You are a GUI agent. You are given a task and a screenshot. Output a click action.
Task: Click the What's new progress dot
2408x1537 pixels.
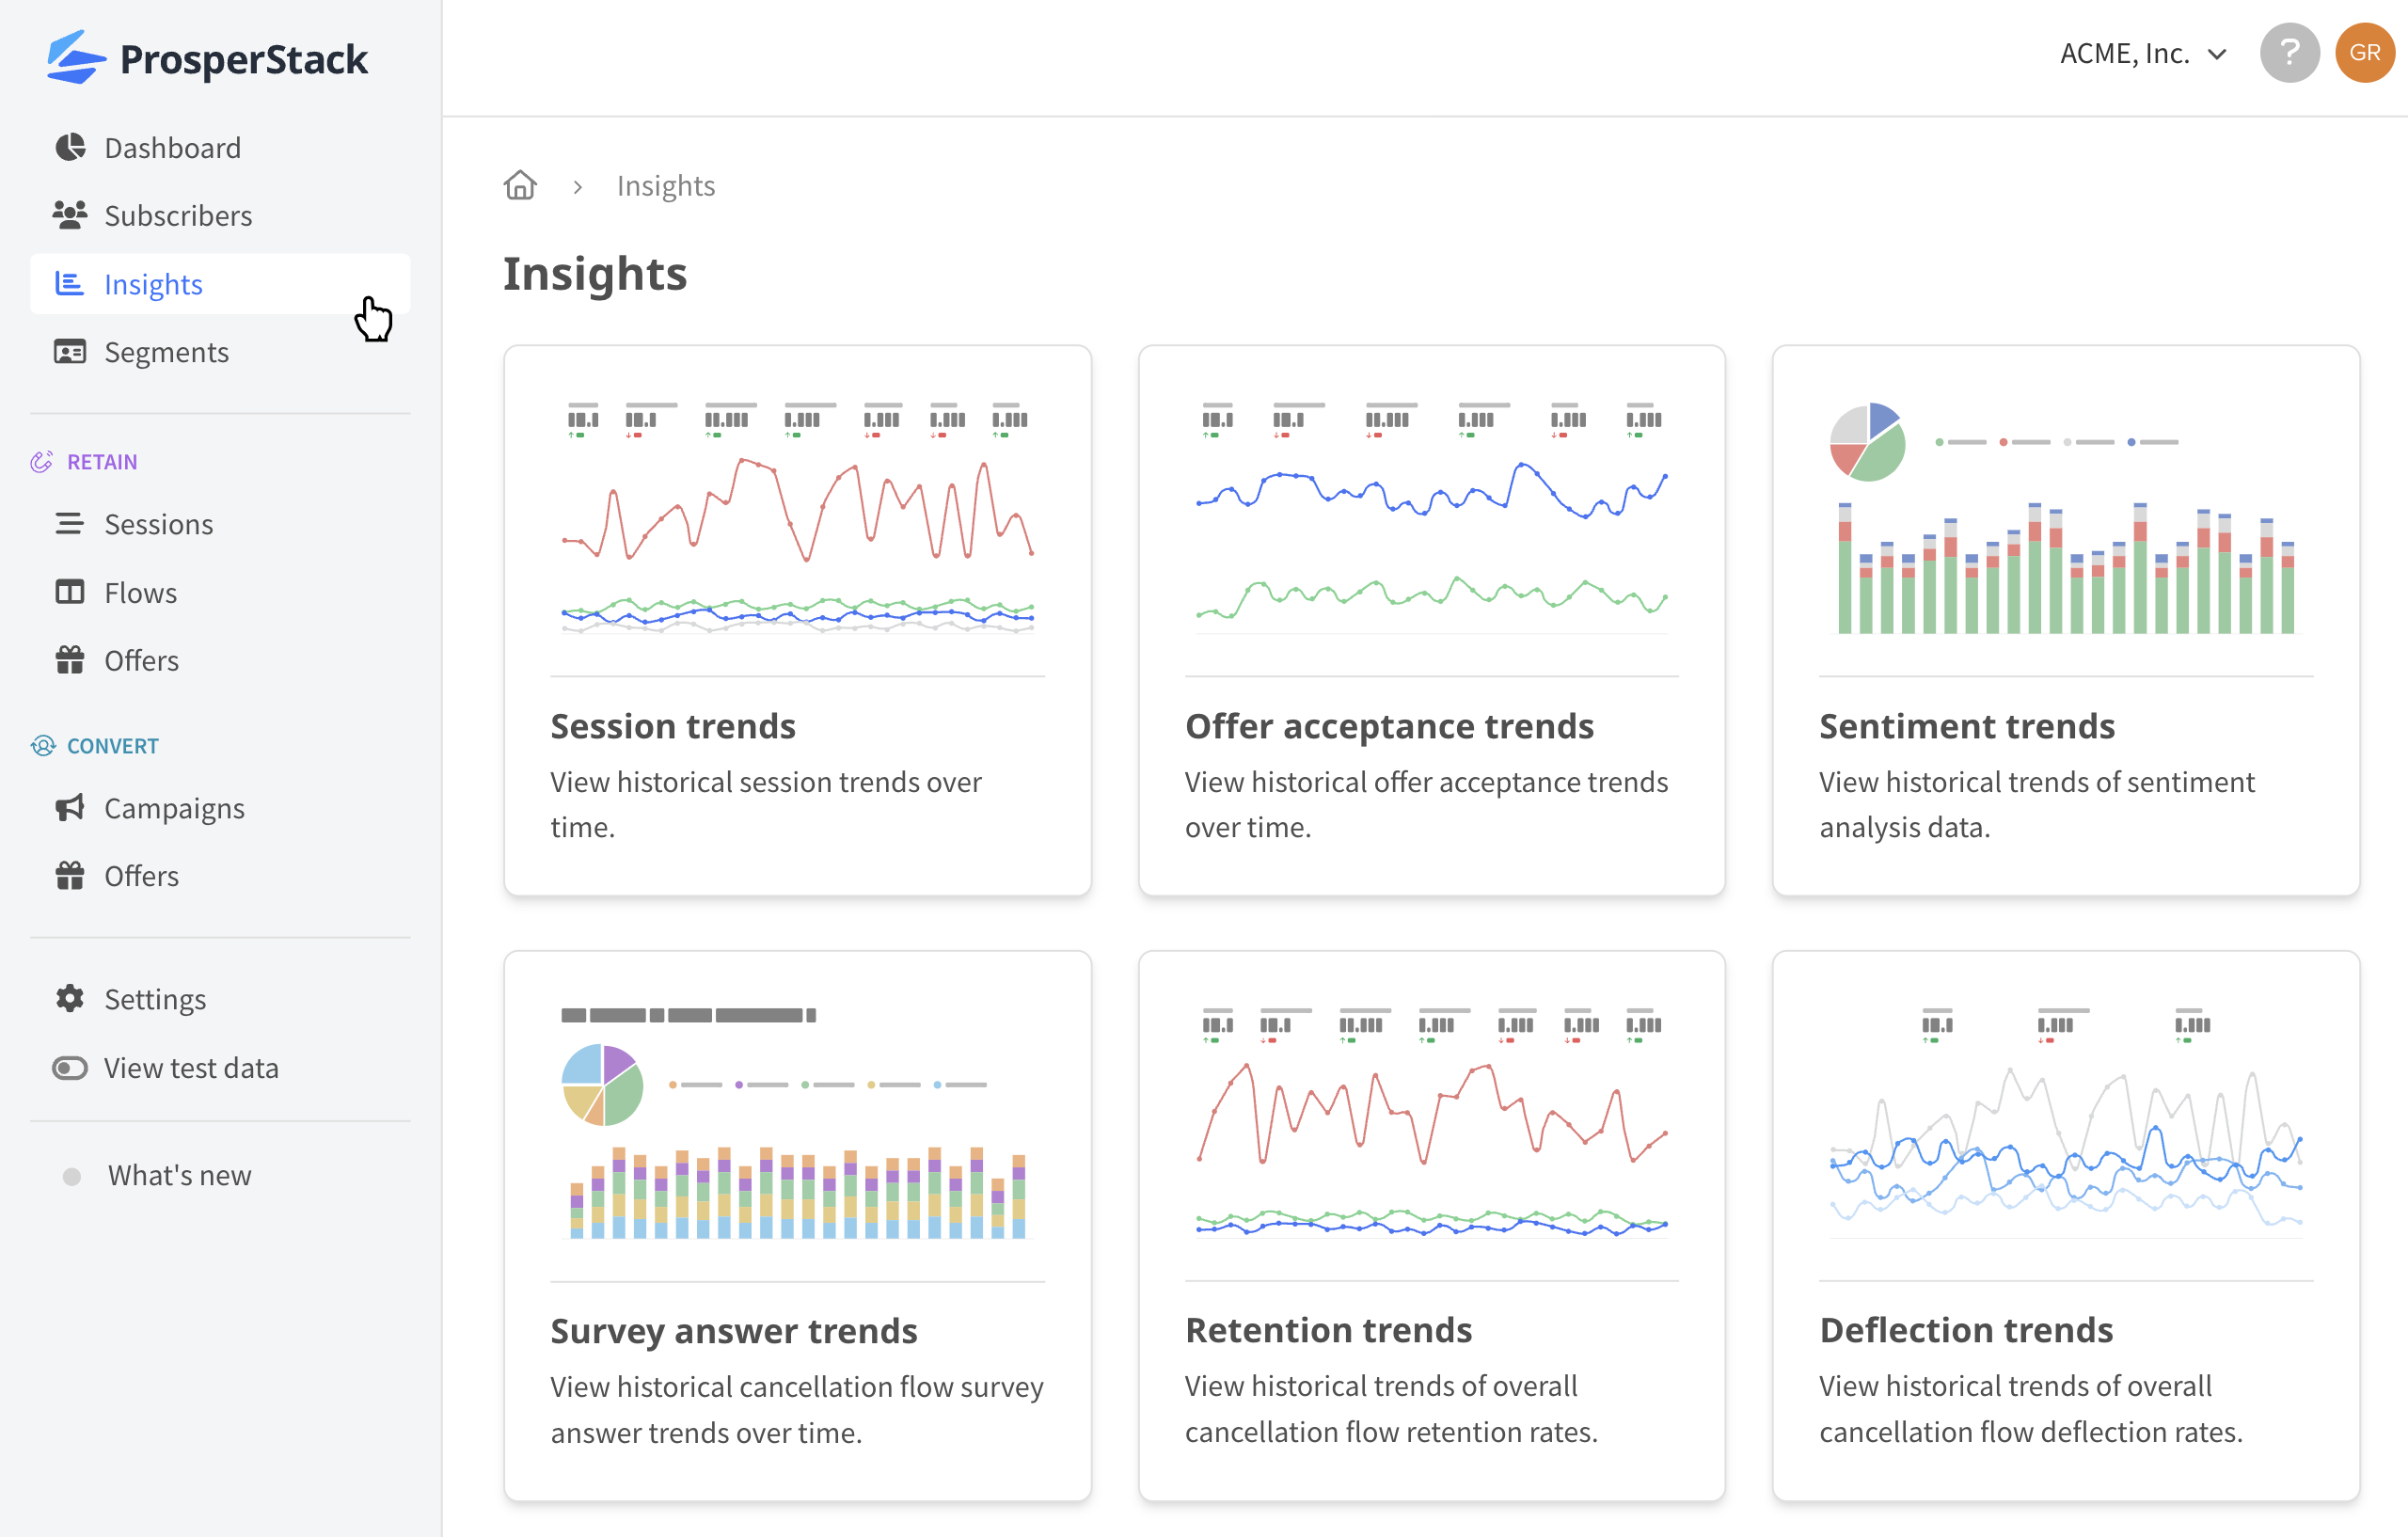pos(70,1176)
